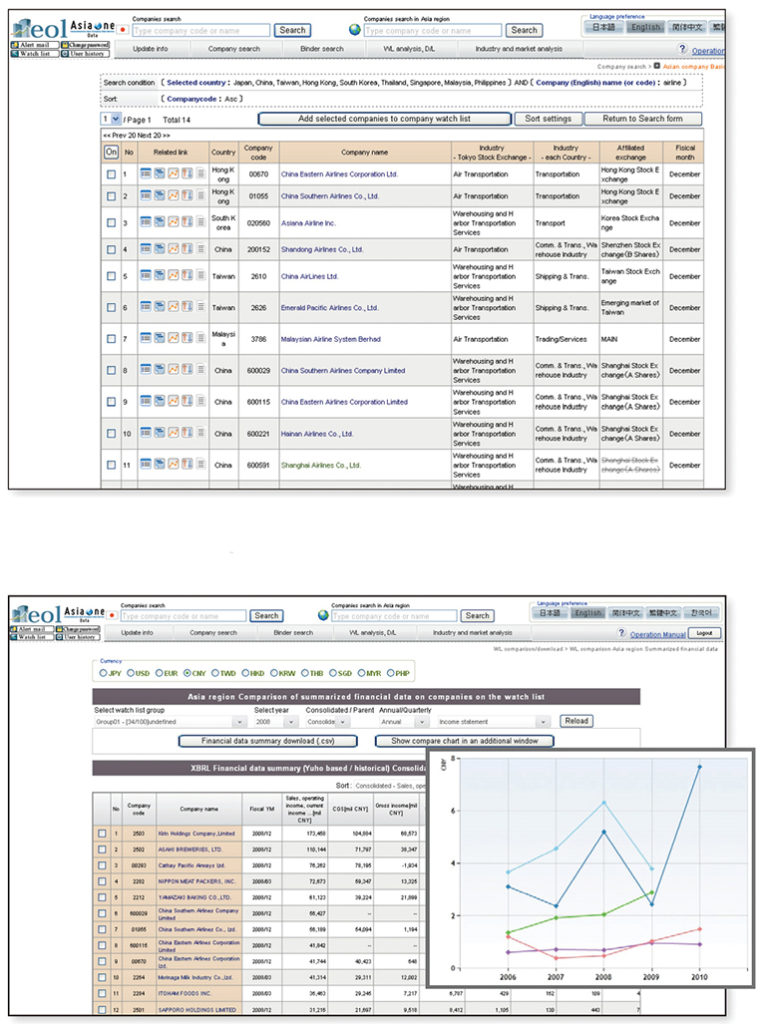Open WL analysis, D/L menu in the lower screenshot
The width and height of the screenshot is (766, 1024).
(372, 633)
